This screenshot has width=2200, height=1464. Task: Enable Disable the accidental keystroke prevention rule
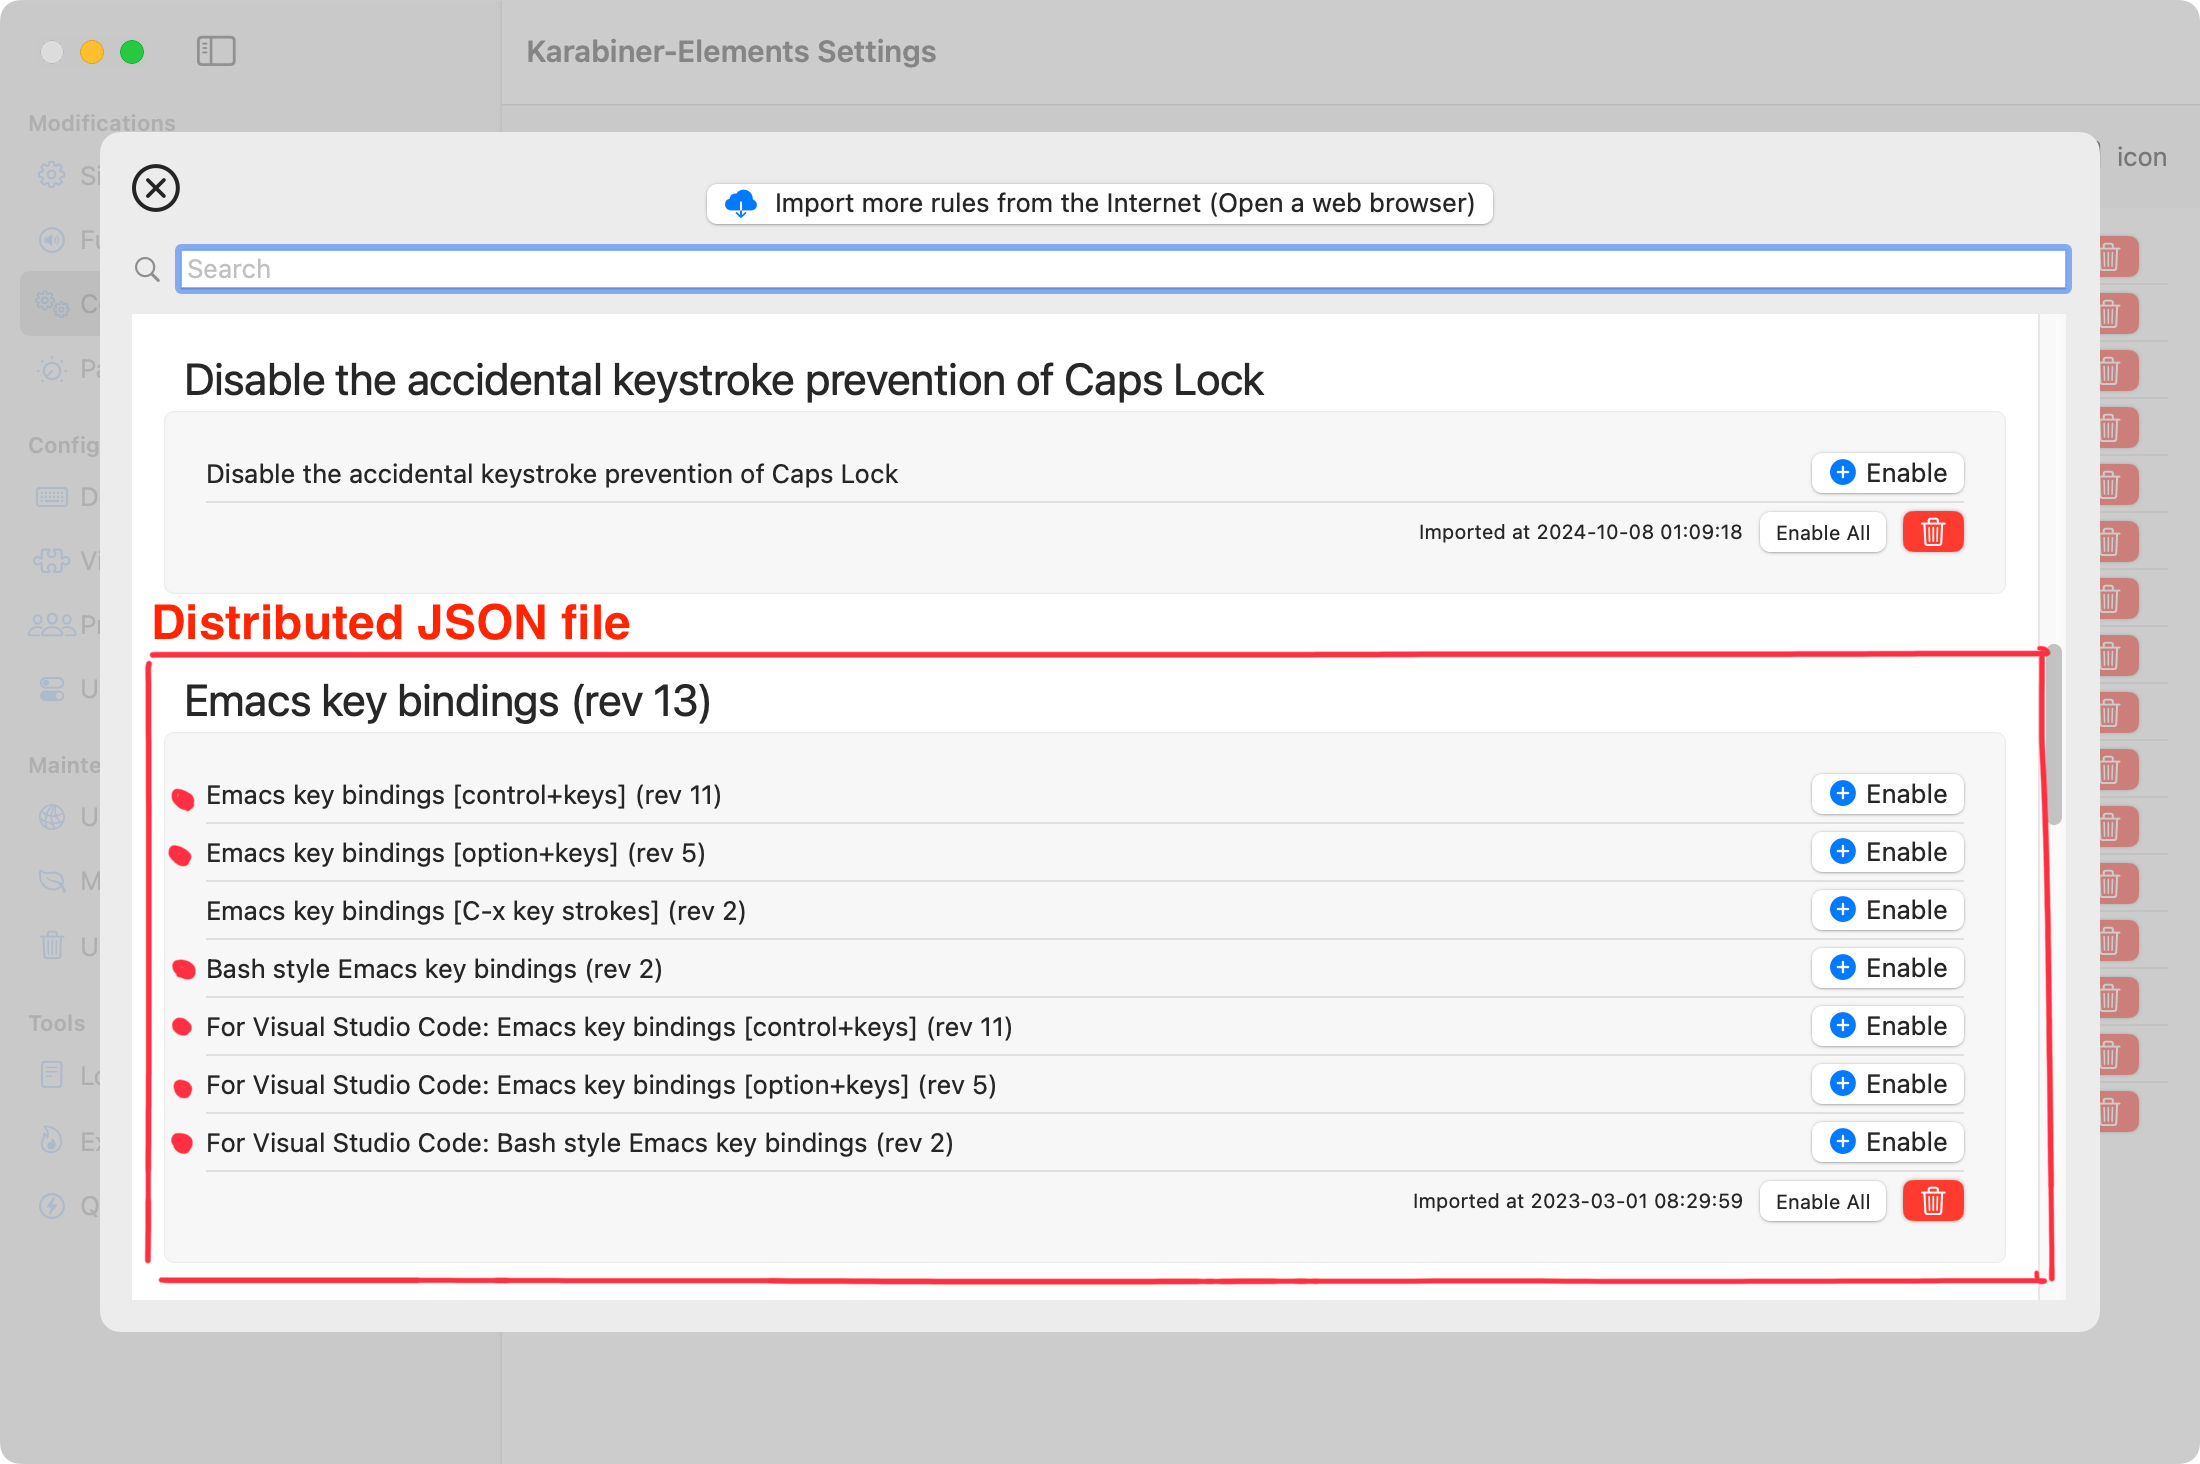coord(1887,473)
